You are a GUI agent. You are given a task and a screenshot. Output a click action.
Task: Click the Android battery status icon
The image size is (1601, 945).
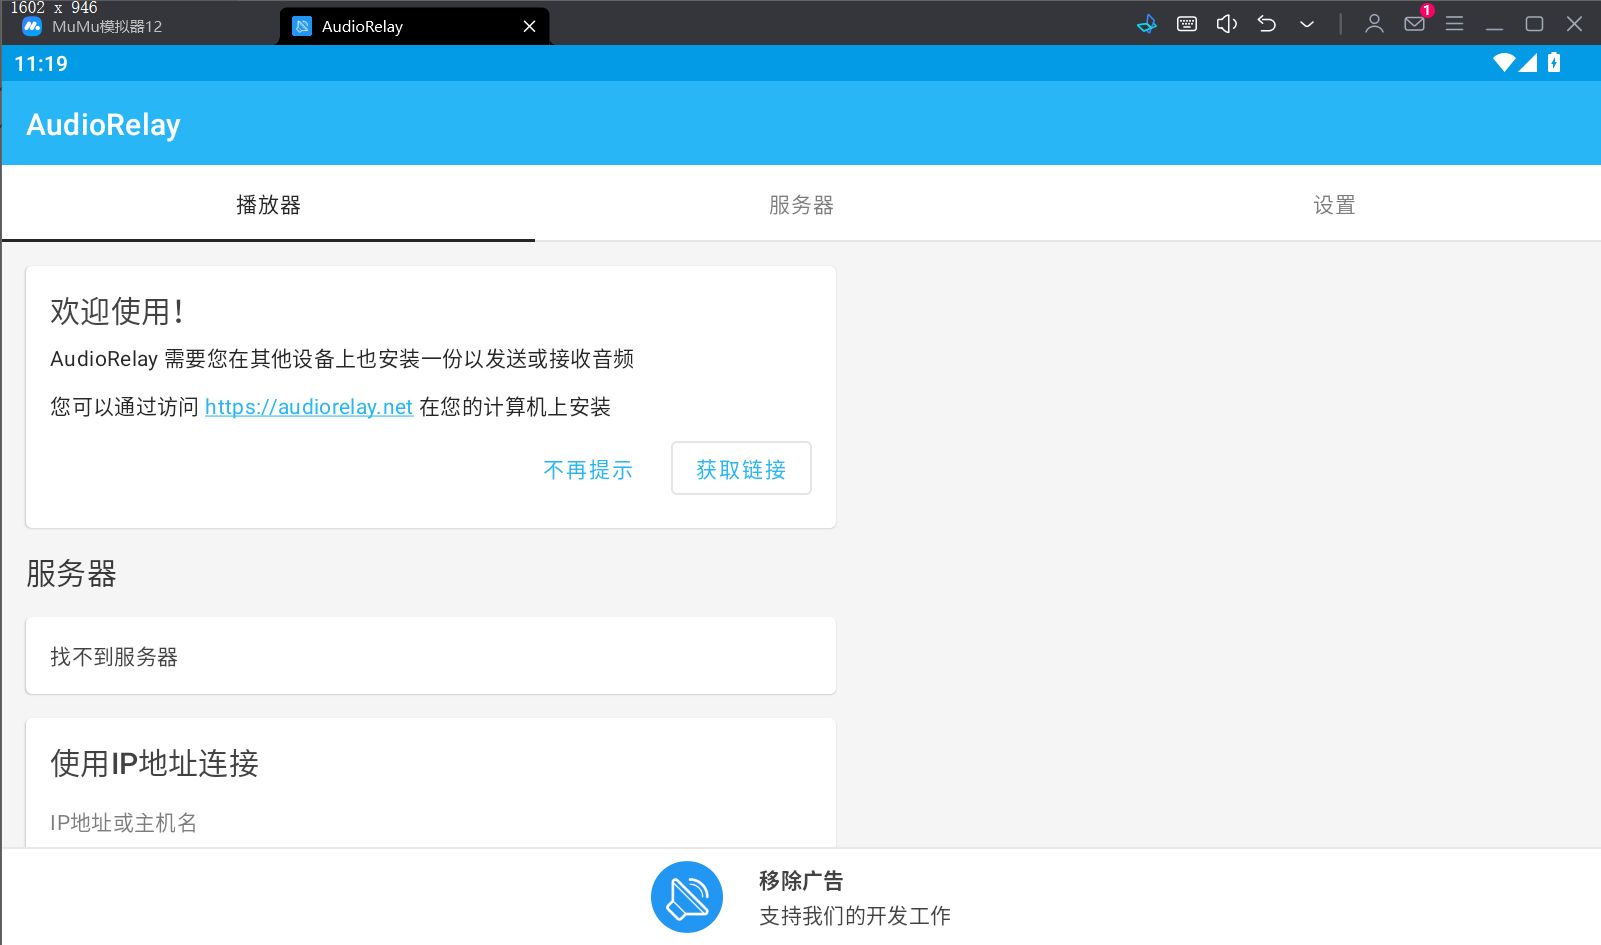coord(1554,63)
